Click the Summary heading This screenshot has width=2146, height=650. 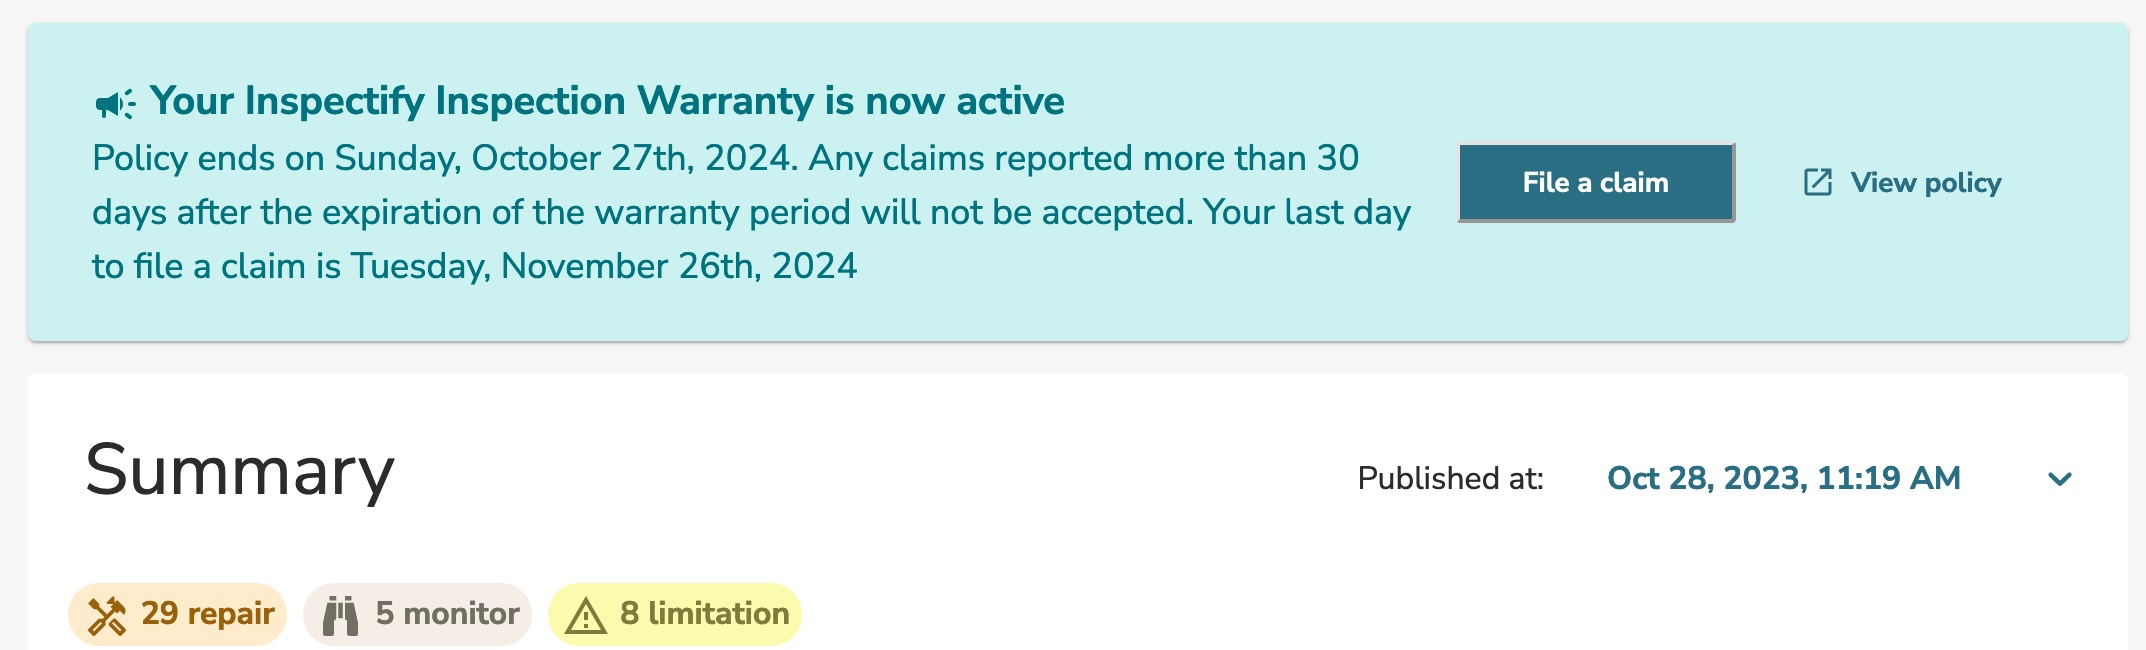tap(240, 470)
